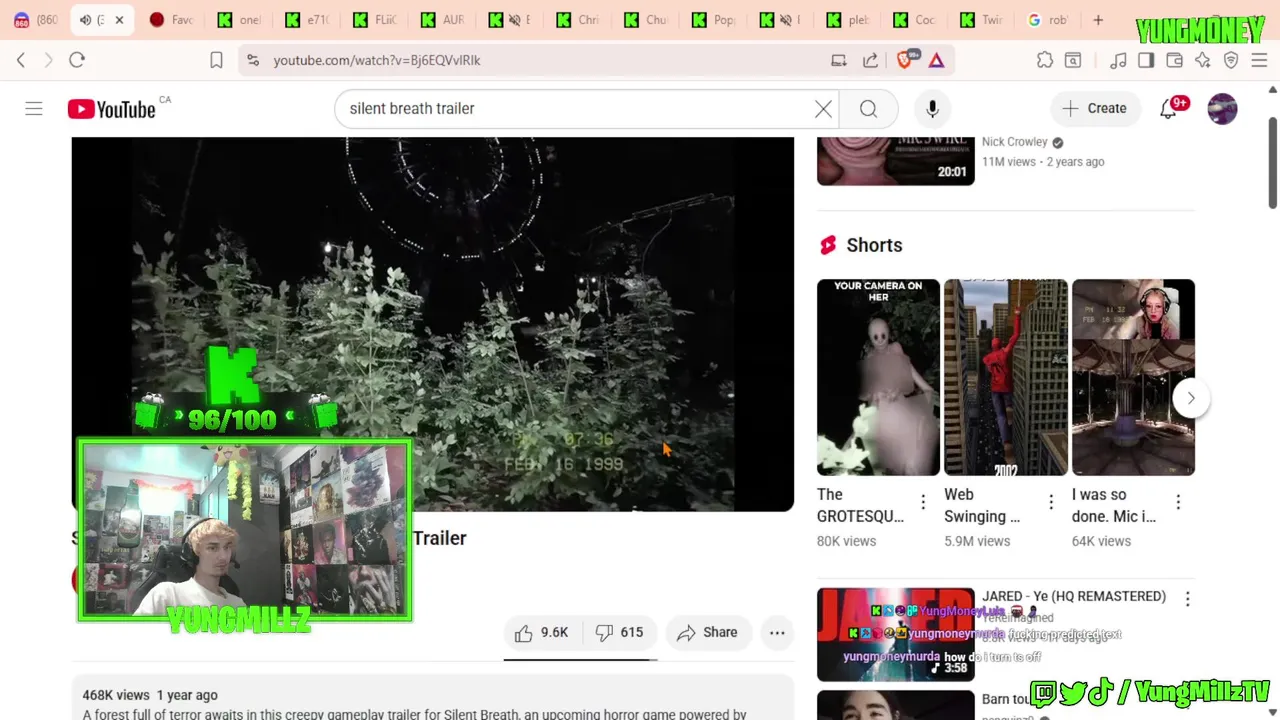Toggle the browser sidebar panel

[1146, 60]
